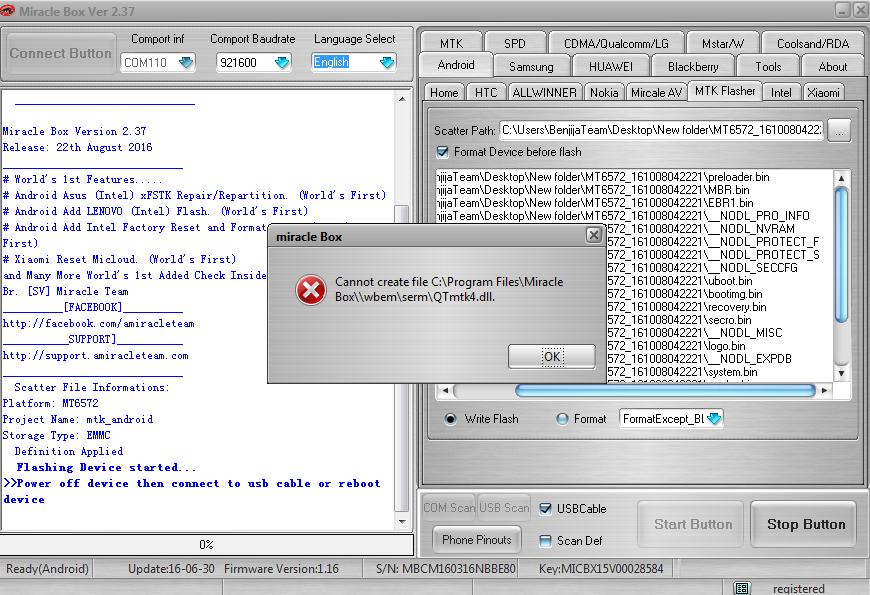Click the file list horizontal scrollbar thumb
Screen dimensions: 870x595
[x=665, y=391]
